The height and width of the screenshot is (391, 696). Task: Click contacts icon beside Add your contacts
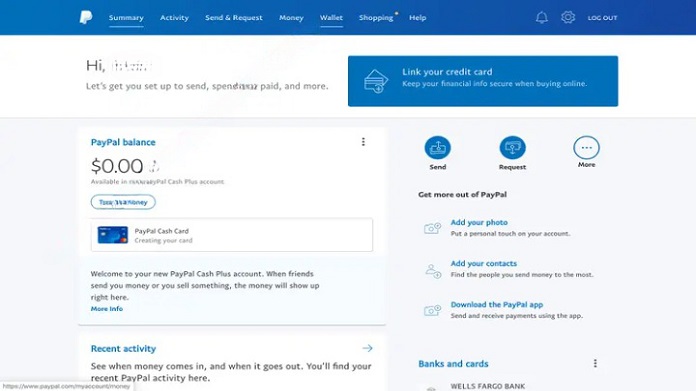433,270
